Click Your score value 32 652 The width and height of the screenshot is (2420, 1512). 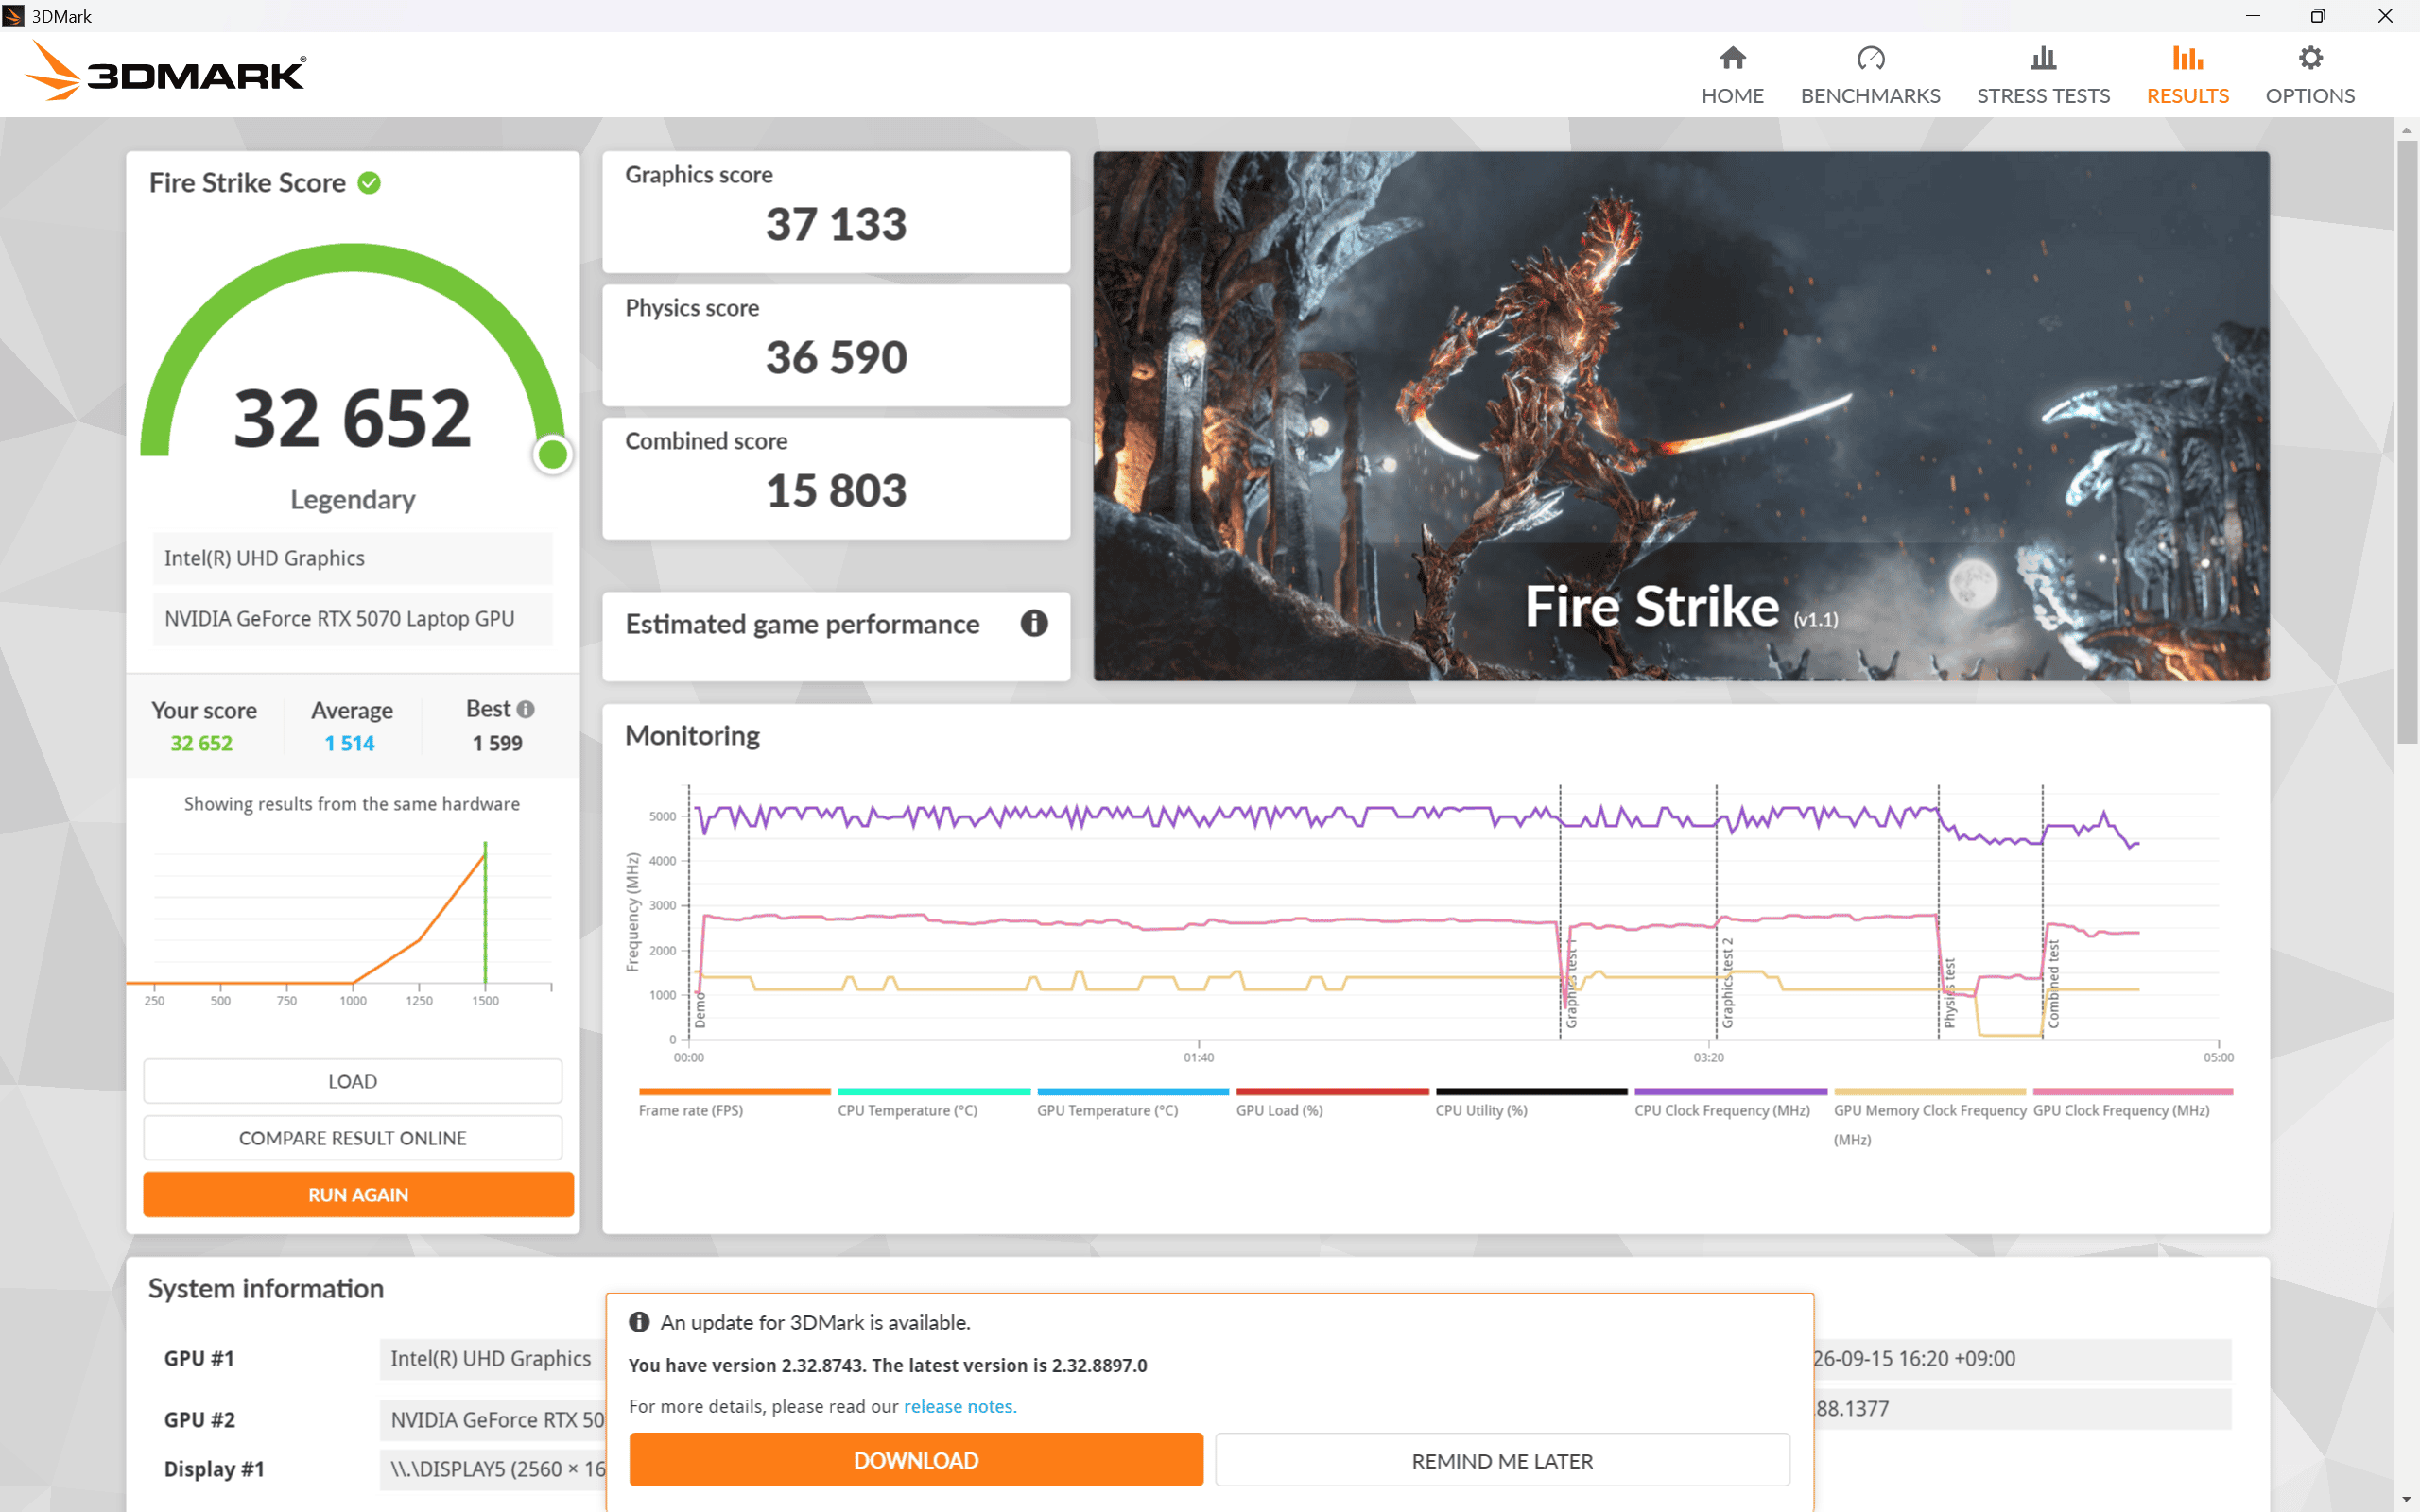coord(201,743)
